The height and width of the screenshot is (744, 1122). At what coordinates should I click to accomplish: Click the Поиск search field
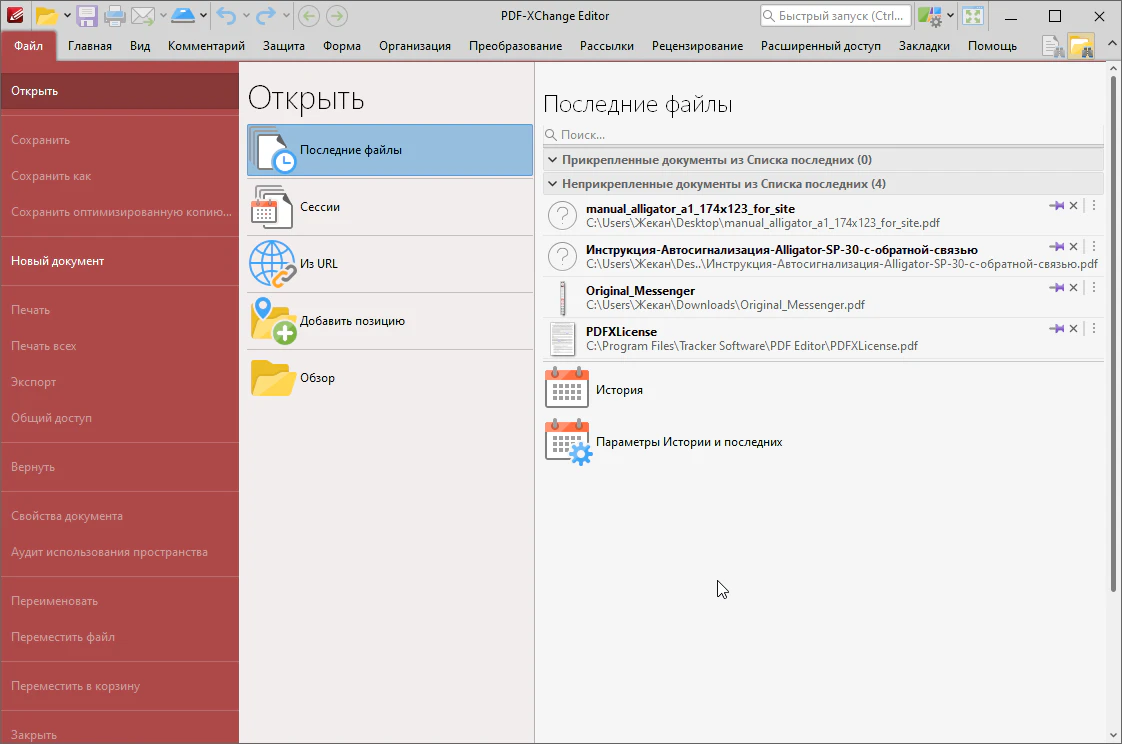tap(820, 135)
